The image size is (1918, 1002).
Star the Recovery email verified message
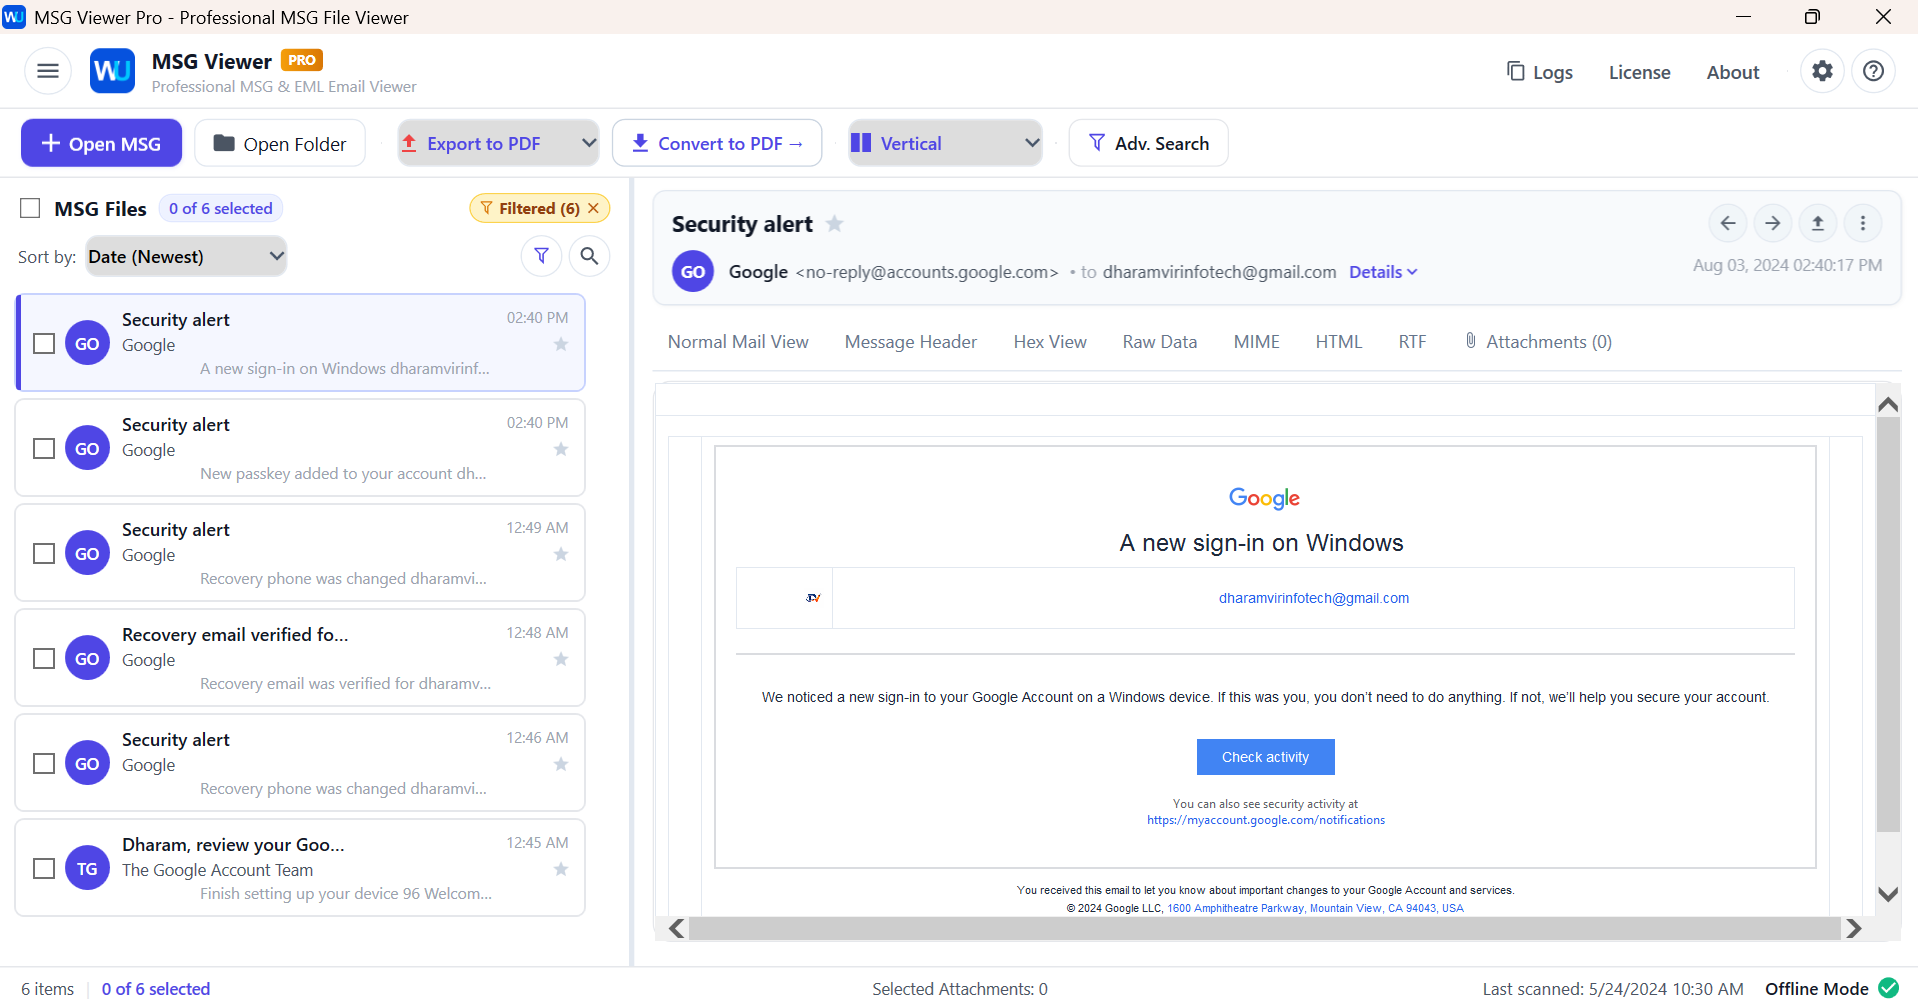pyautogui.click(x=561, y=659)
